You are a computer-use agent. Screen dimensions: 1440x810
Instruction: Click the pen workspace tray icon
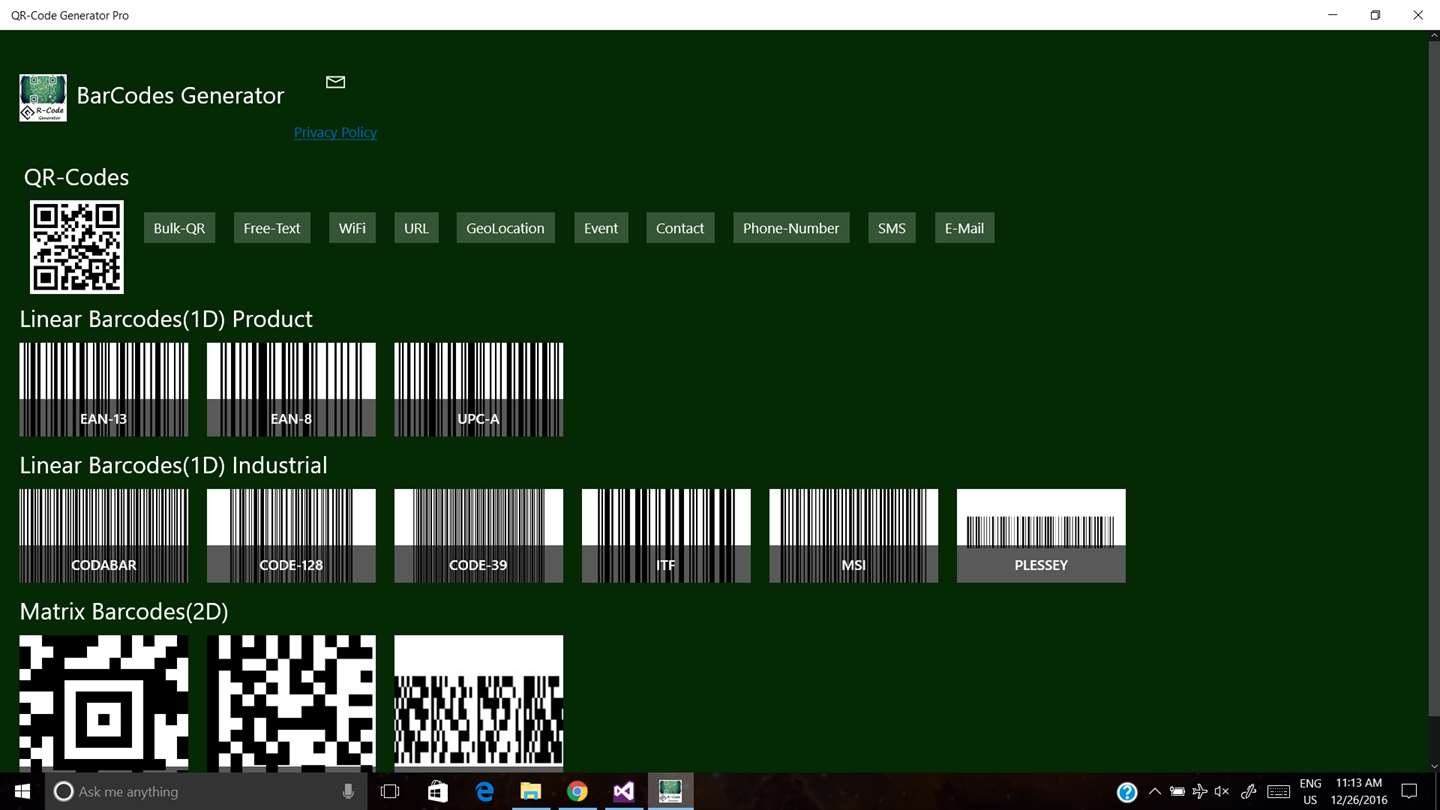(x=1248, y=791)
